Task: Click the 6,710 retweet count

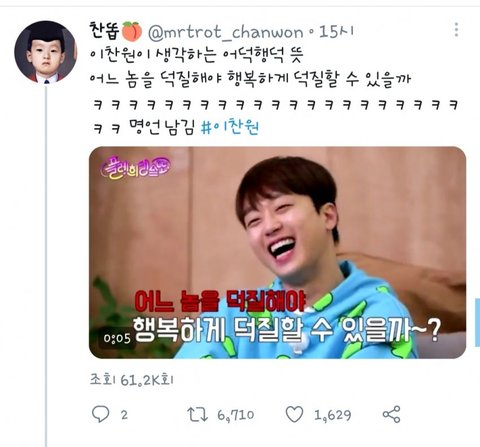Action: point(236,415)
